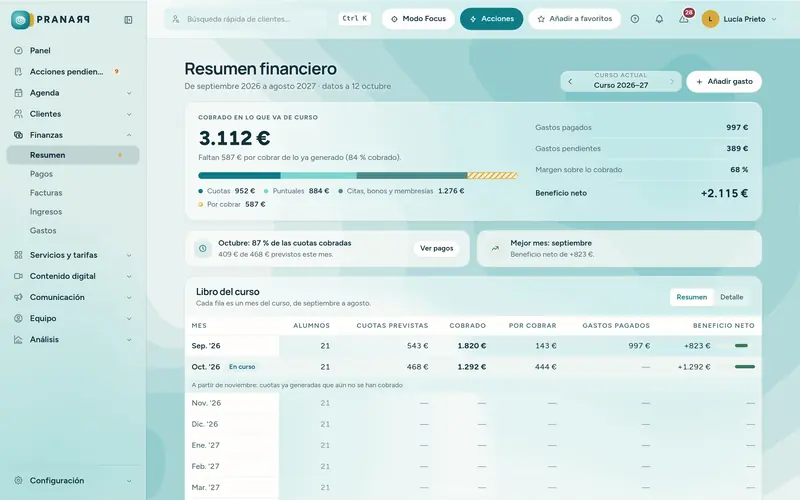Expand the Configuración chevron
This screenshot has height=500, width=800.
129,481
